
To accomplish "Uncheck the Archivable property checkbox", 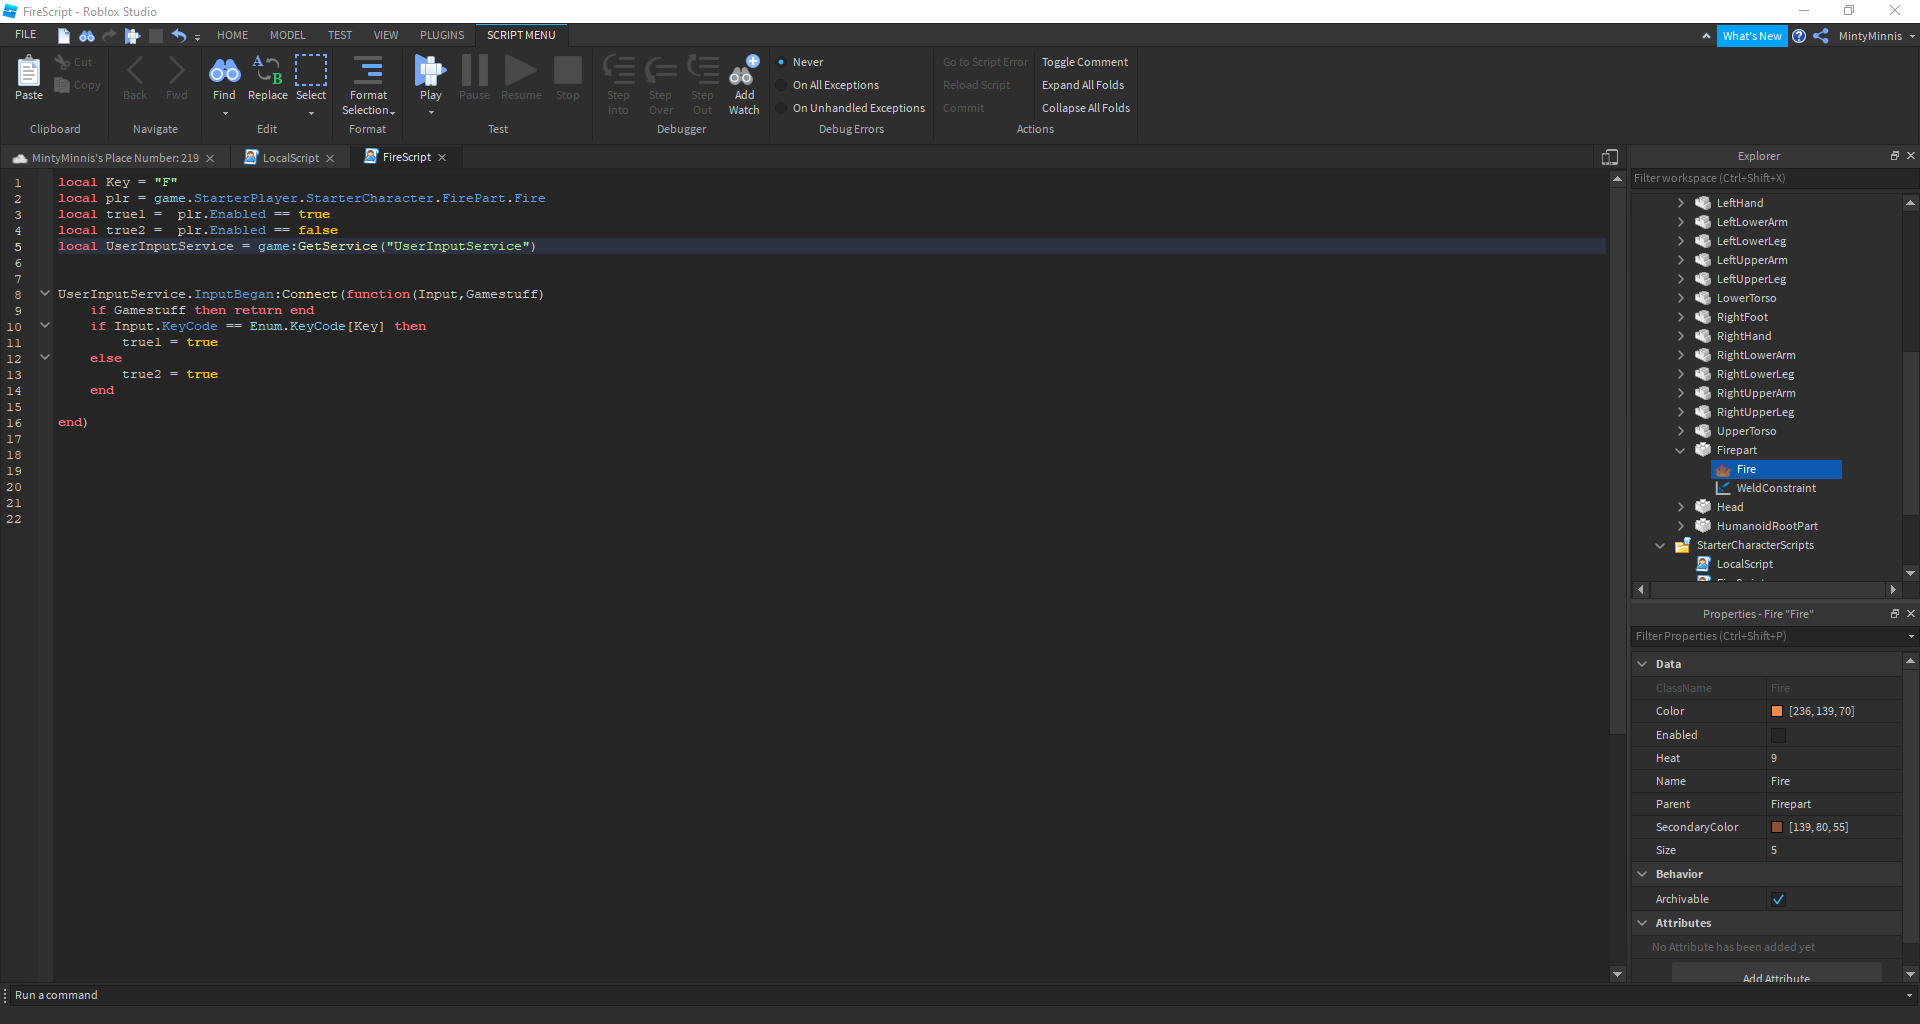I will point(1778,899).
